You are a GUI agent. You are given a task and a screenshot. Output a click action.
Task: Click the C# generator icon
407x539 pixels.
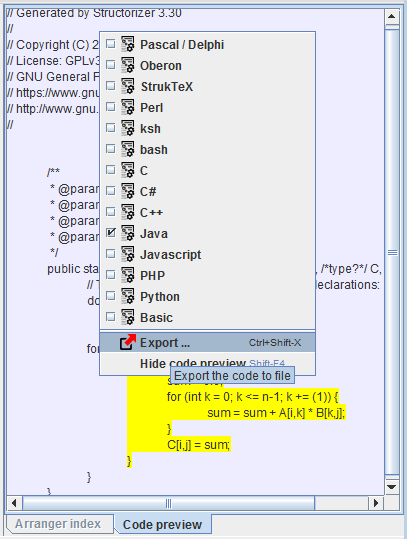click(x=128, y=191)
